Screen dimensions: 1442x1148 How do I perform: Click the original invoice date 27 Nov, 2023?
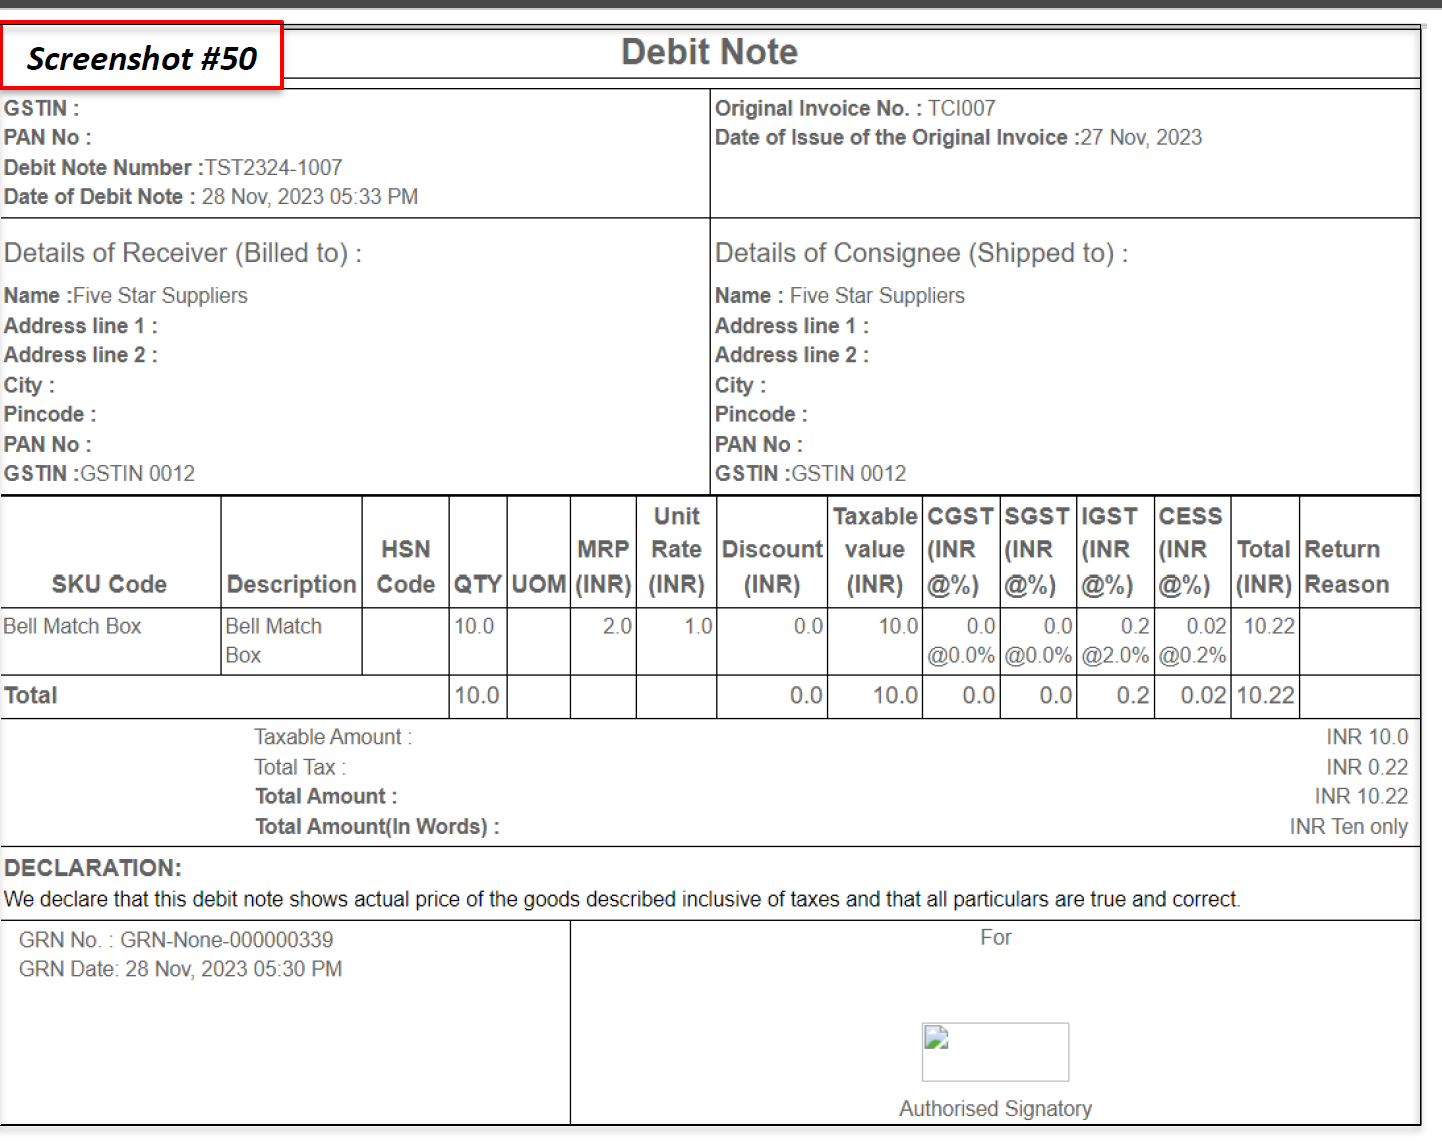[1141, 138]
